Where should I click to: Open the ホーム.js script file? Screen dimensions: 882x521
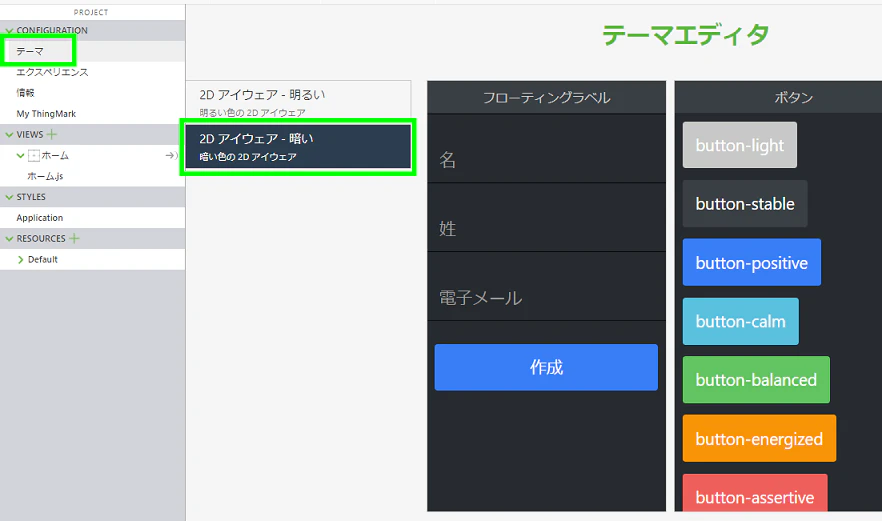(45, 176)
